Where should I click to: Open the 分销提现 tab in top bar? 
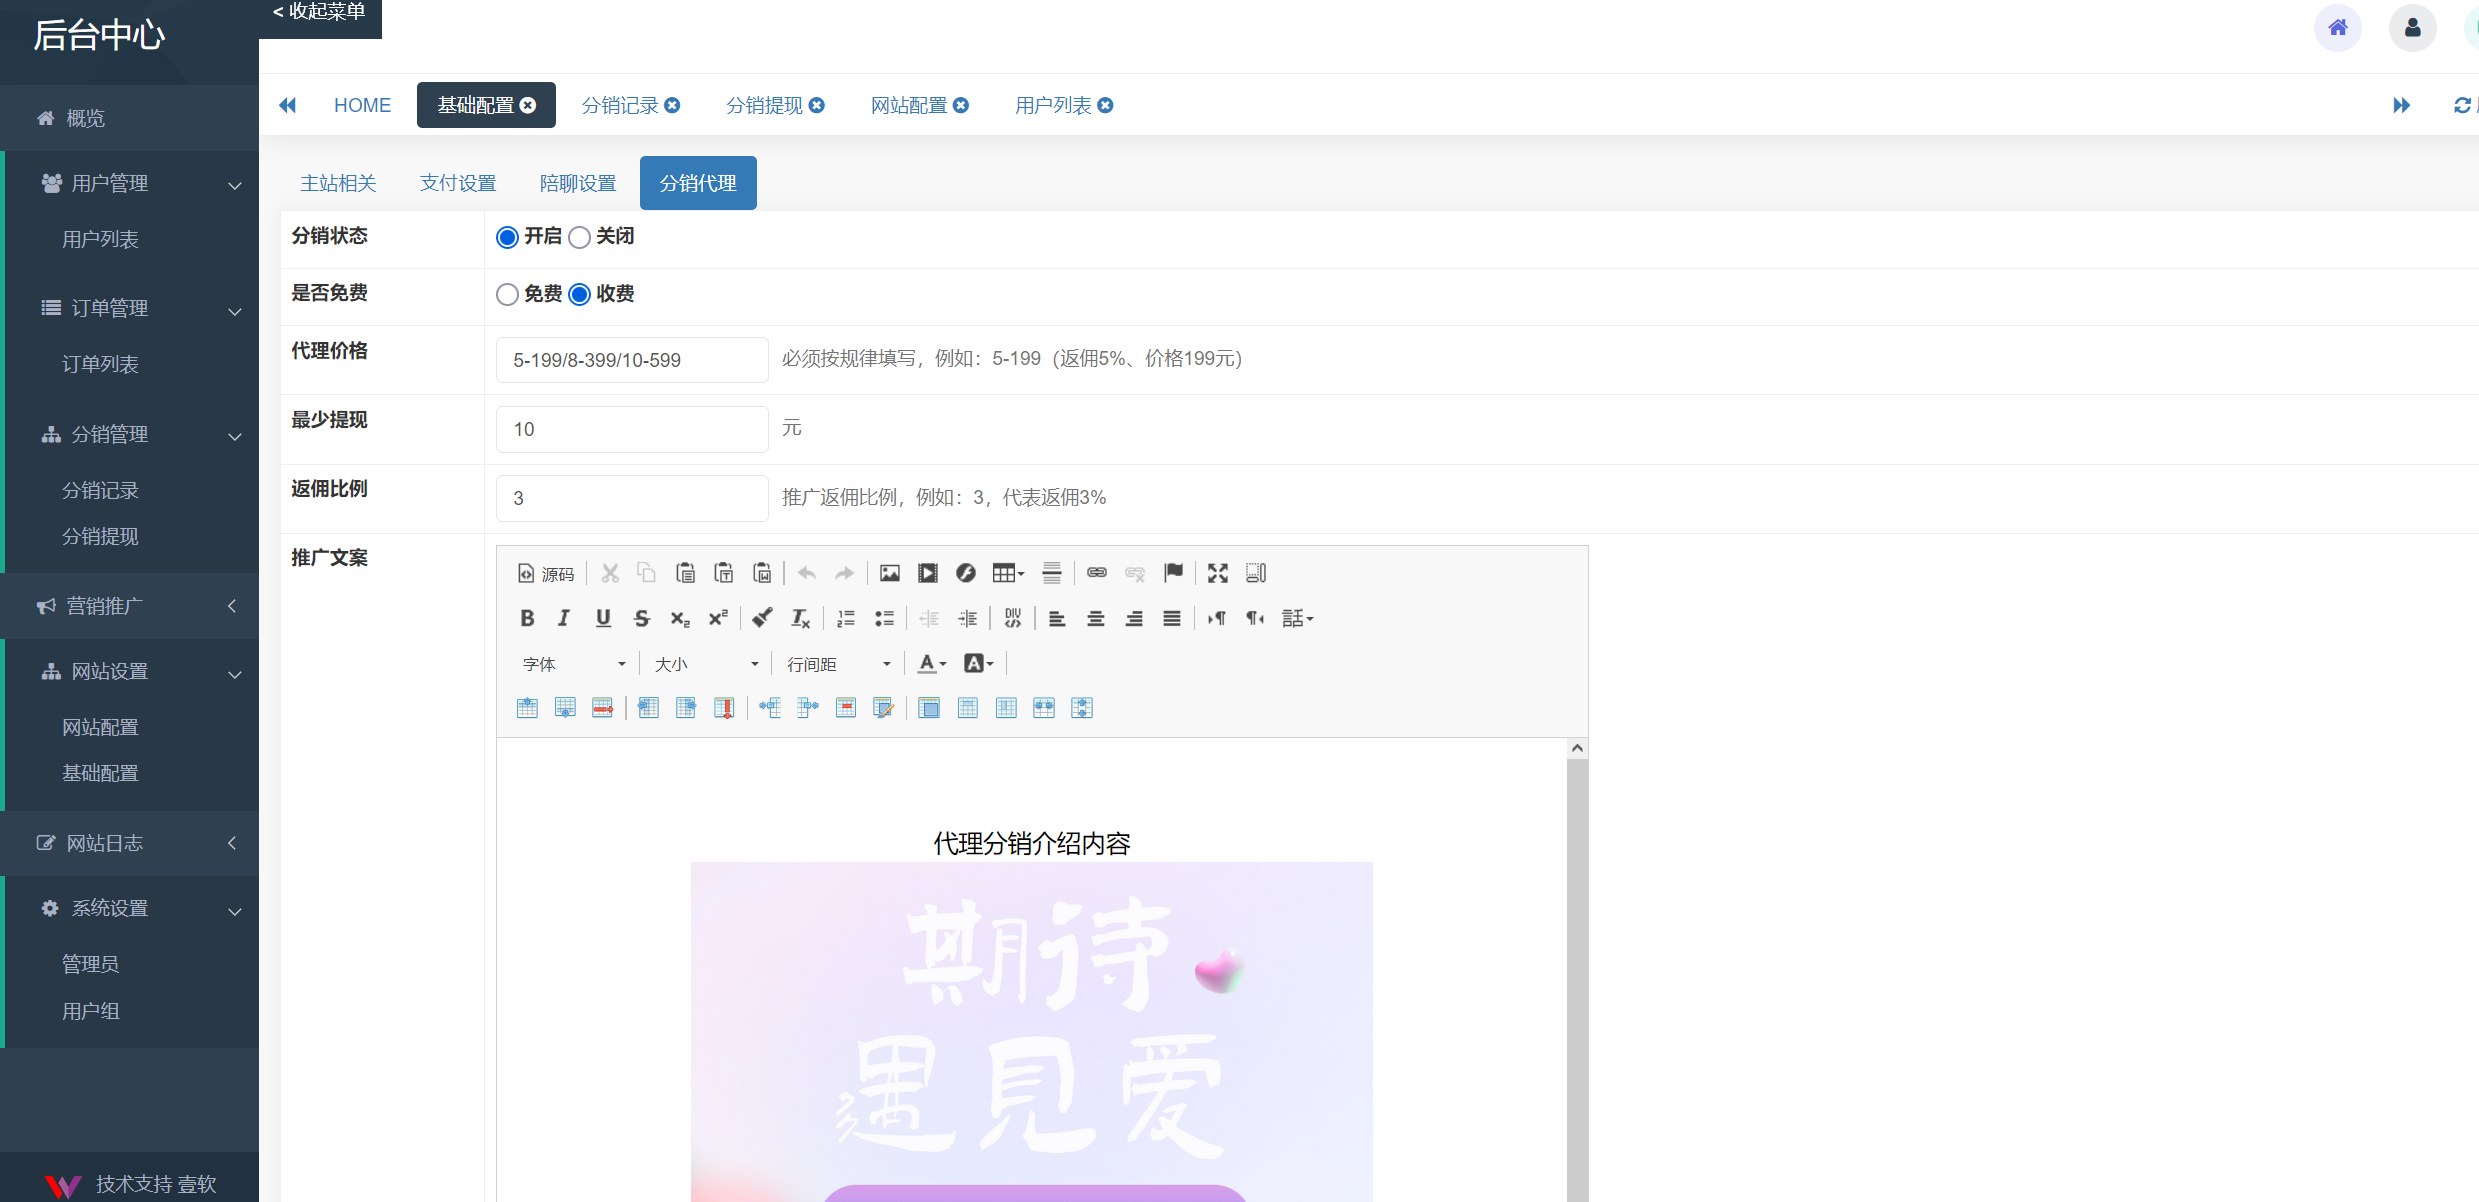coord(766,104)
